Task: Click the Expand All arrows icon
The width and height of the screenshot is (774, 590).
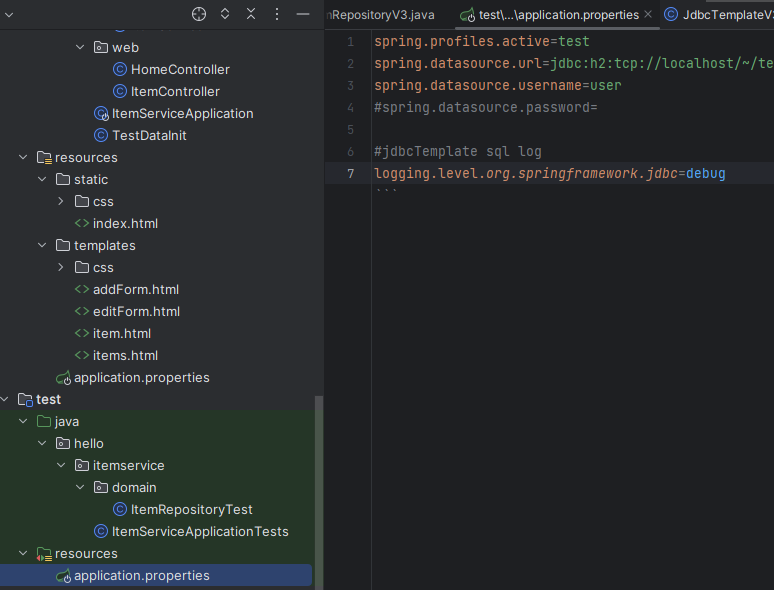Action: click(225, 14)
